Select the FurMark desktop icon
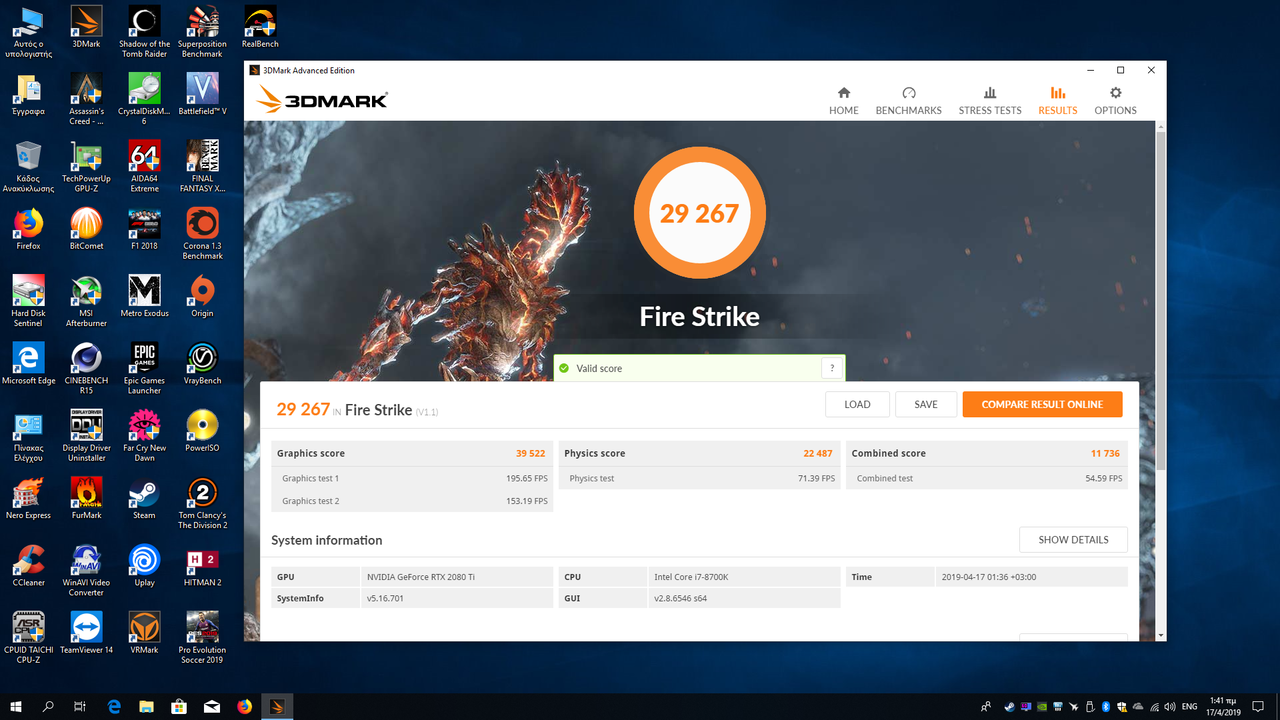 86,499
